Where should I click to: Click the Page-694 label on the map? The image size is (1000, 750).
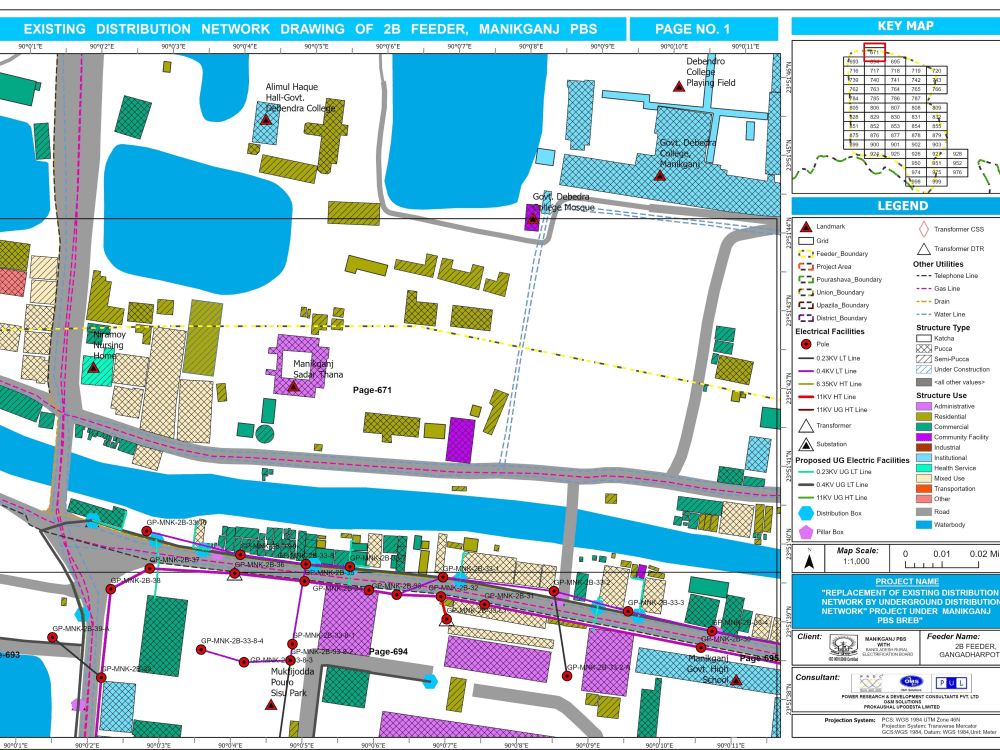pyautogui.click(x=389, y=650)
